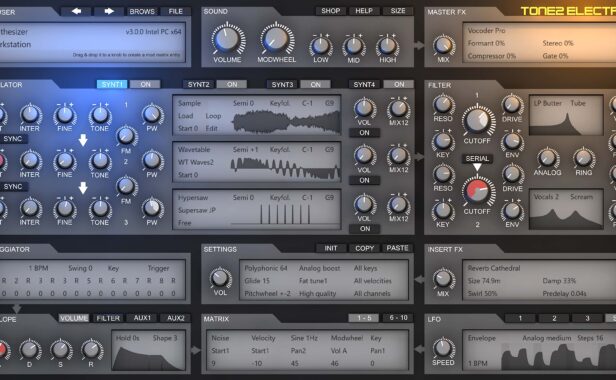Open the FILE menu button
This screenshot has height=380, width=616.
[x=175, y=11]
